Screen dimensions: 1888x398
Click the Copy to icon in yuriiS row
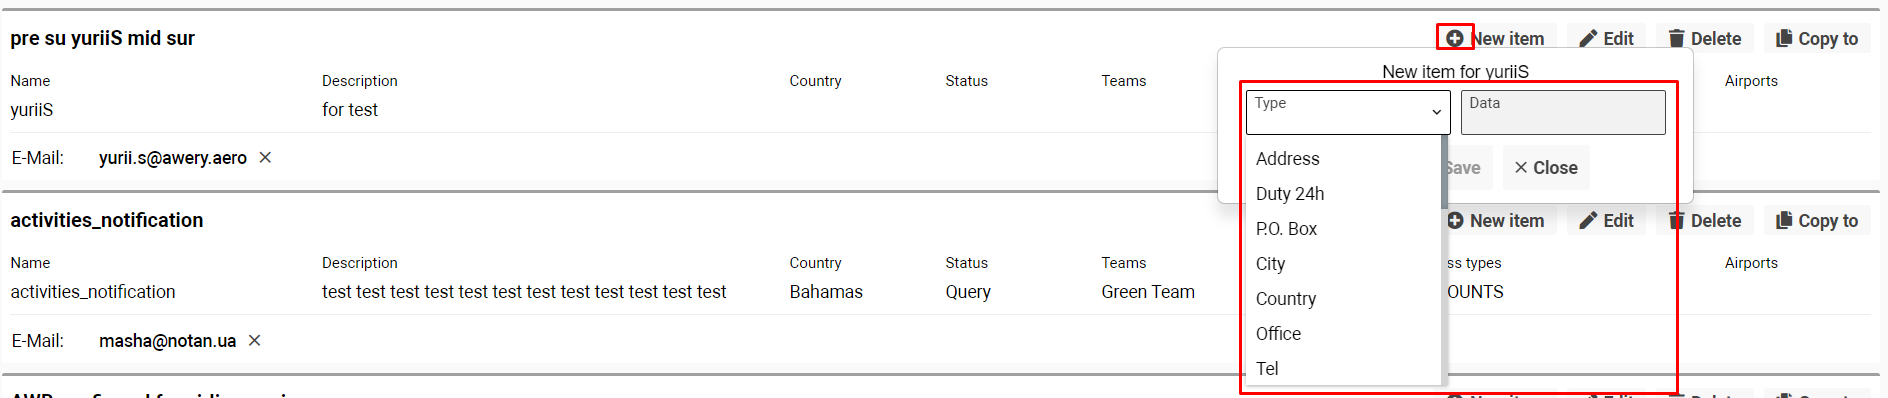pyautogui.click(x=1784, y=38)
